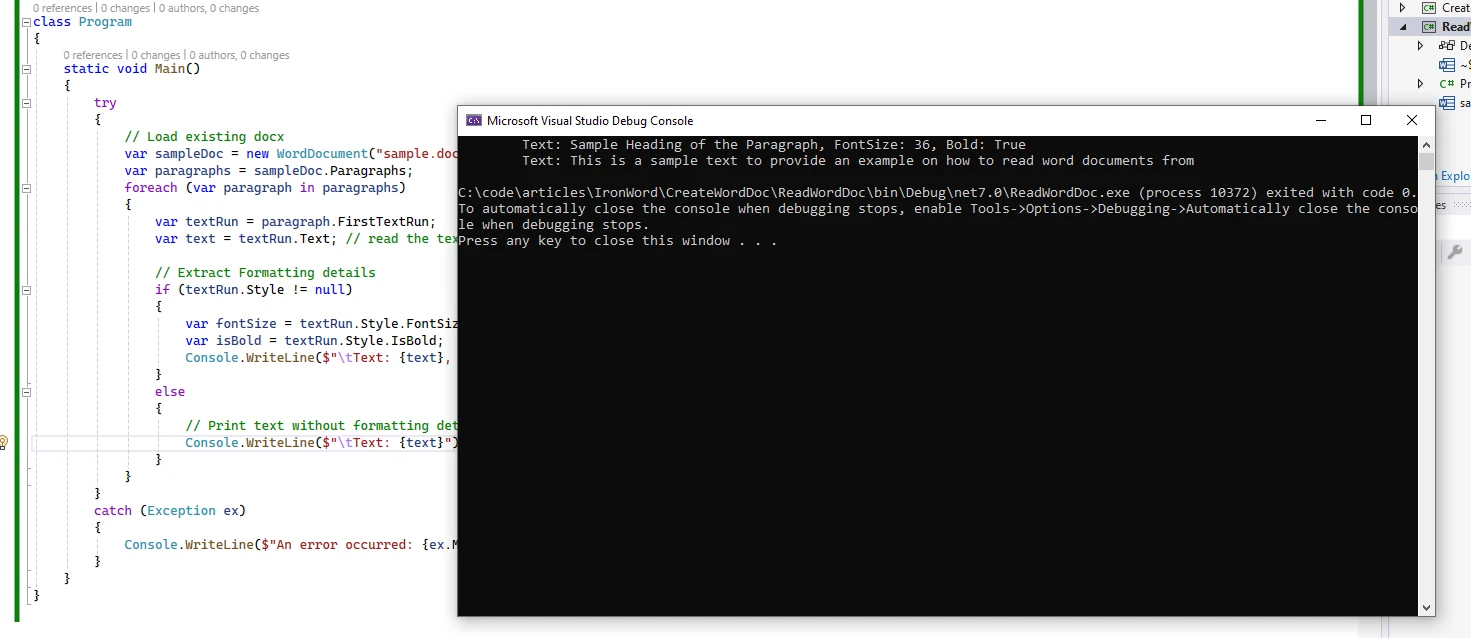This screenshot has width=1471, height=638.
Task: Click the temporary ~$ Word file icon
Action: 1447,65
